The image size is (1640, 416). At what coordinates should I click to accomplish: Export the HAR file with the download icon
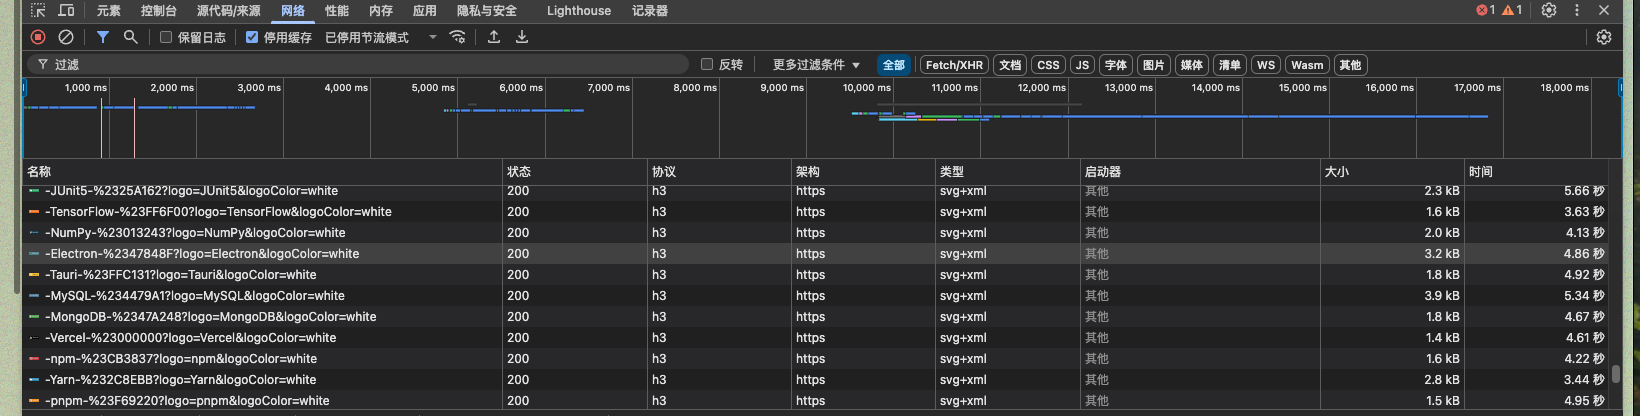[522, 37]
